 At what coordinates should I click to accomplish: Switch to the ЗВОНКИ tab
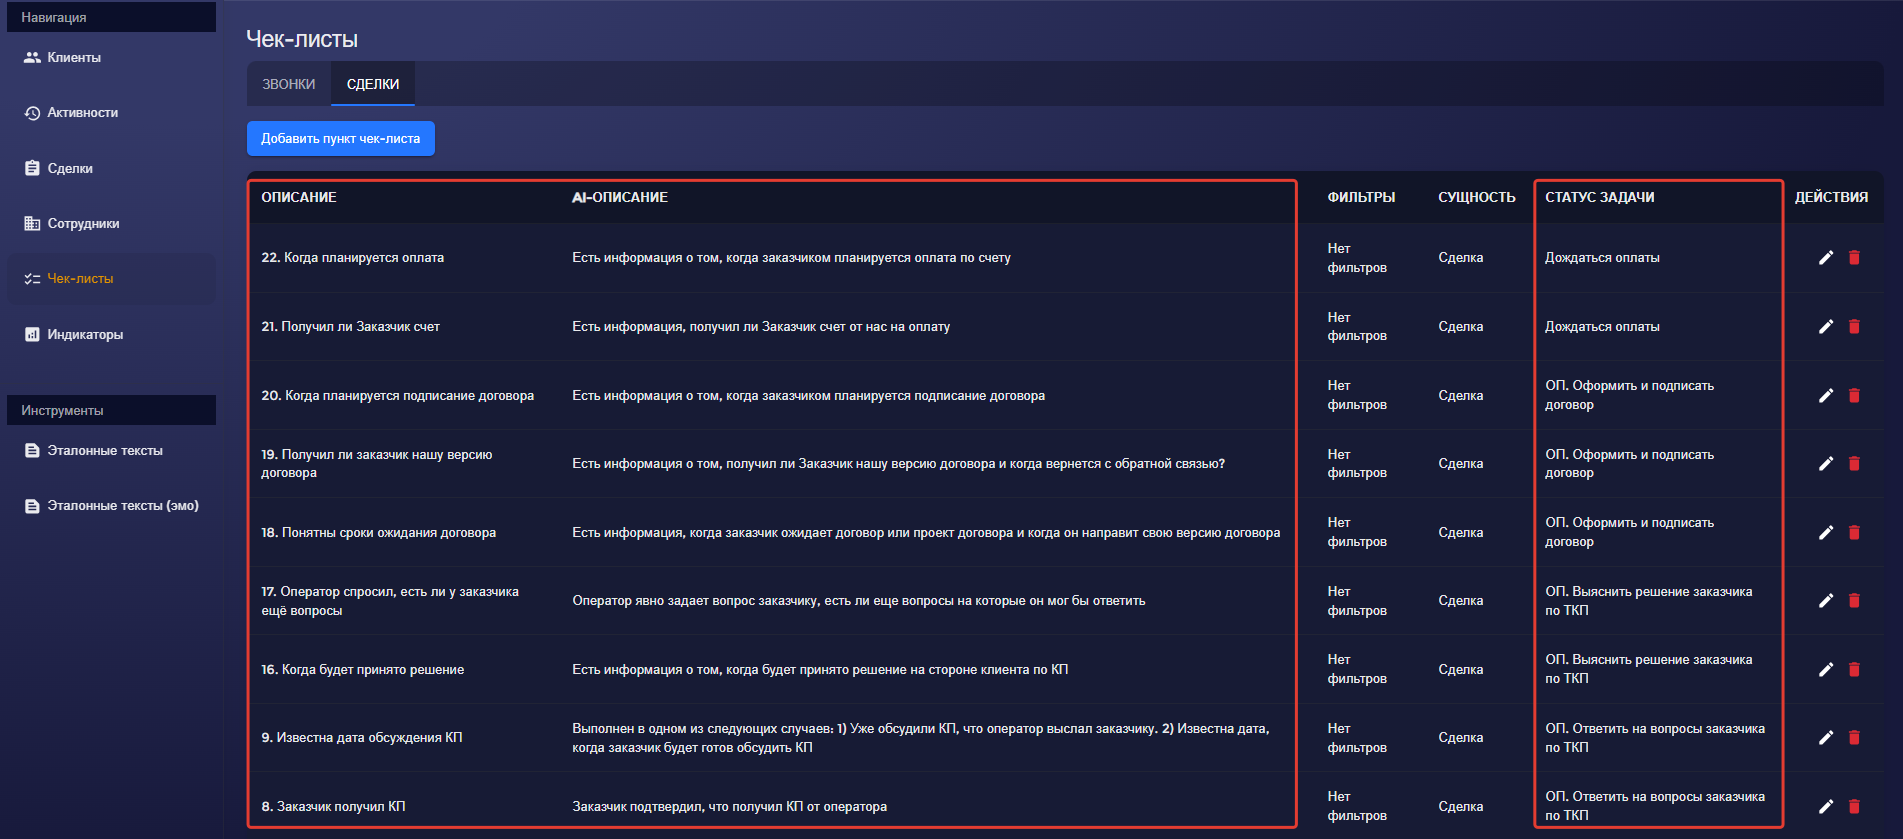[288, 85]
